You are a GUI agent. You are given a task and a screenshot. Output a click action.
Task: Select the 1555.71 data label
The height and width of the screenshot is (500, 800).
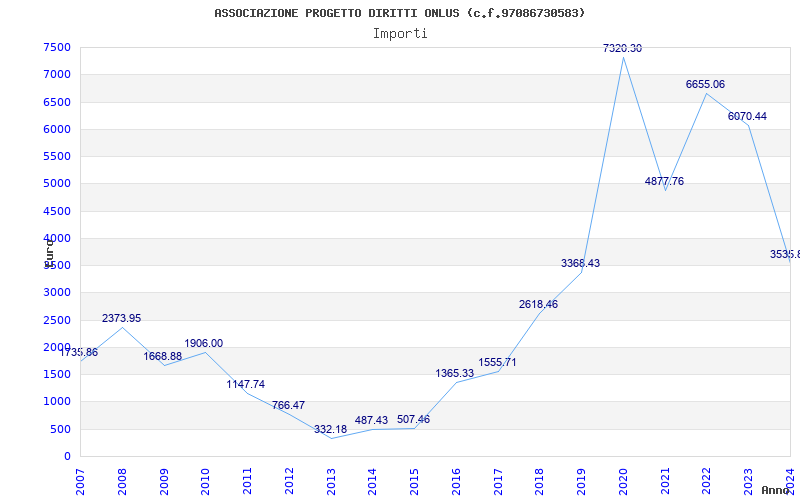(x=497, y=362)
